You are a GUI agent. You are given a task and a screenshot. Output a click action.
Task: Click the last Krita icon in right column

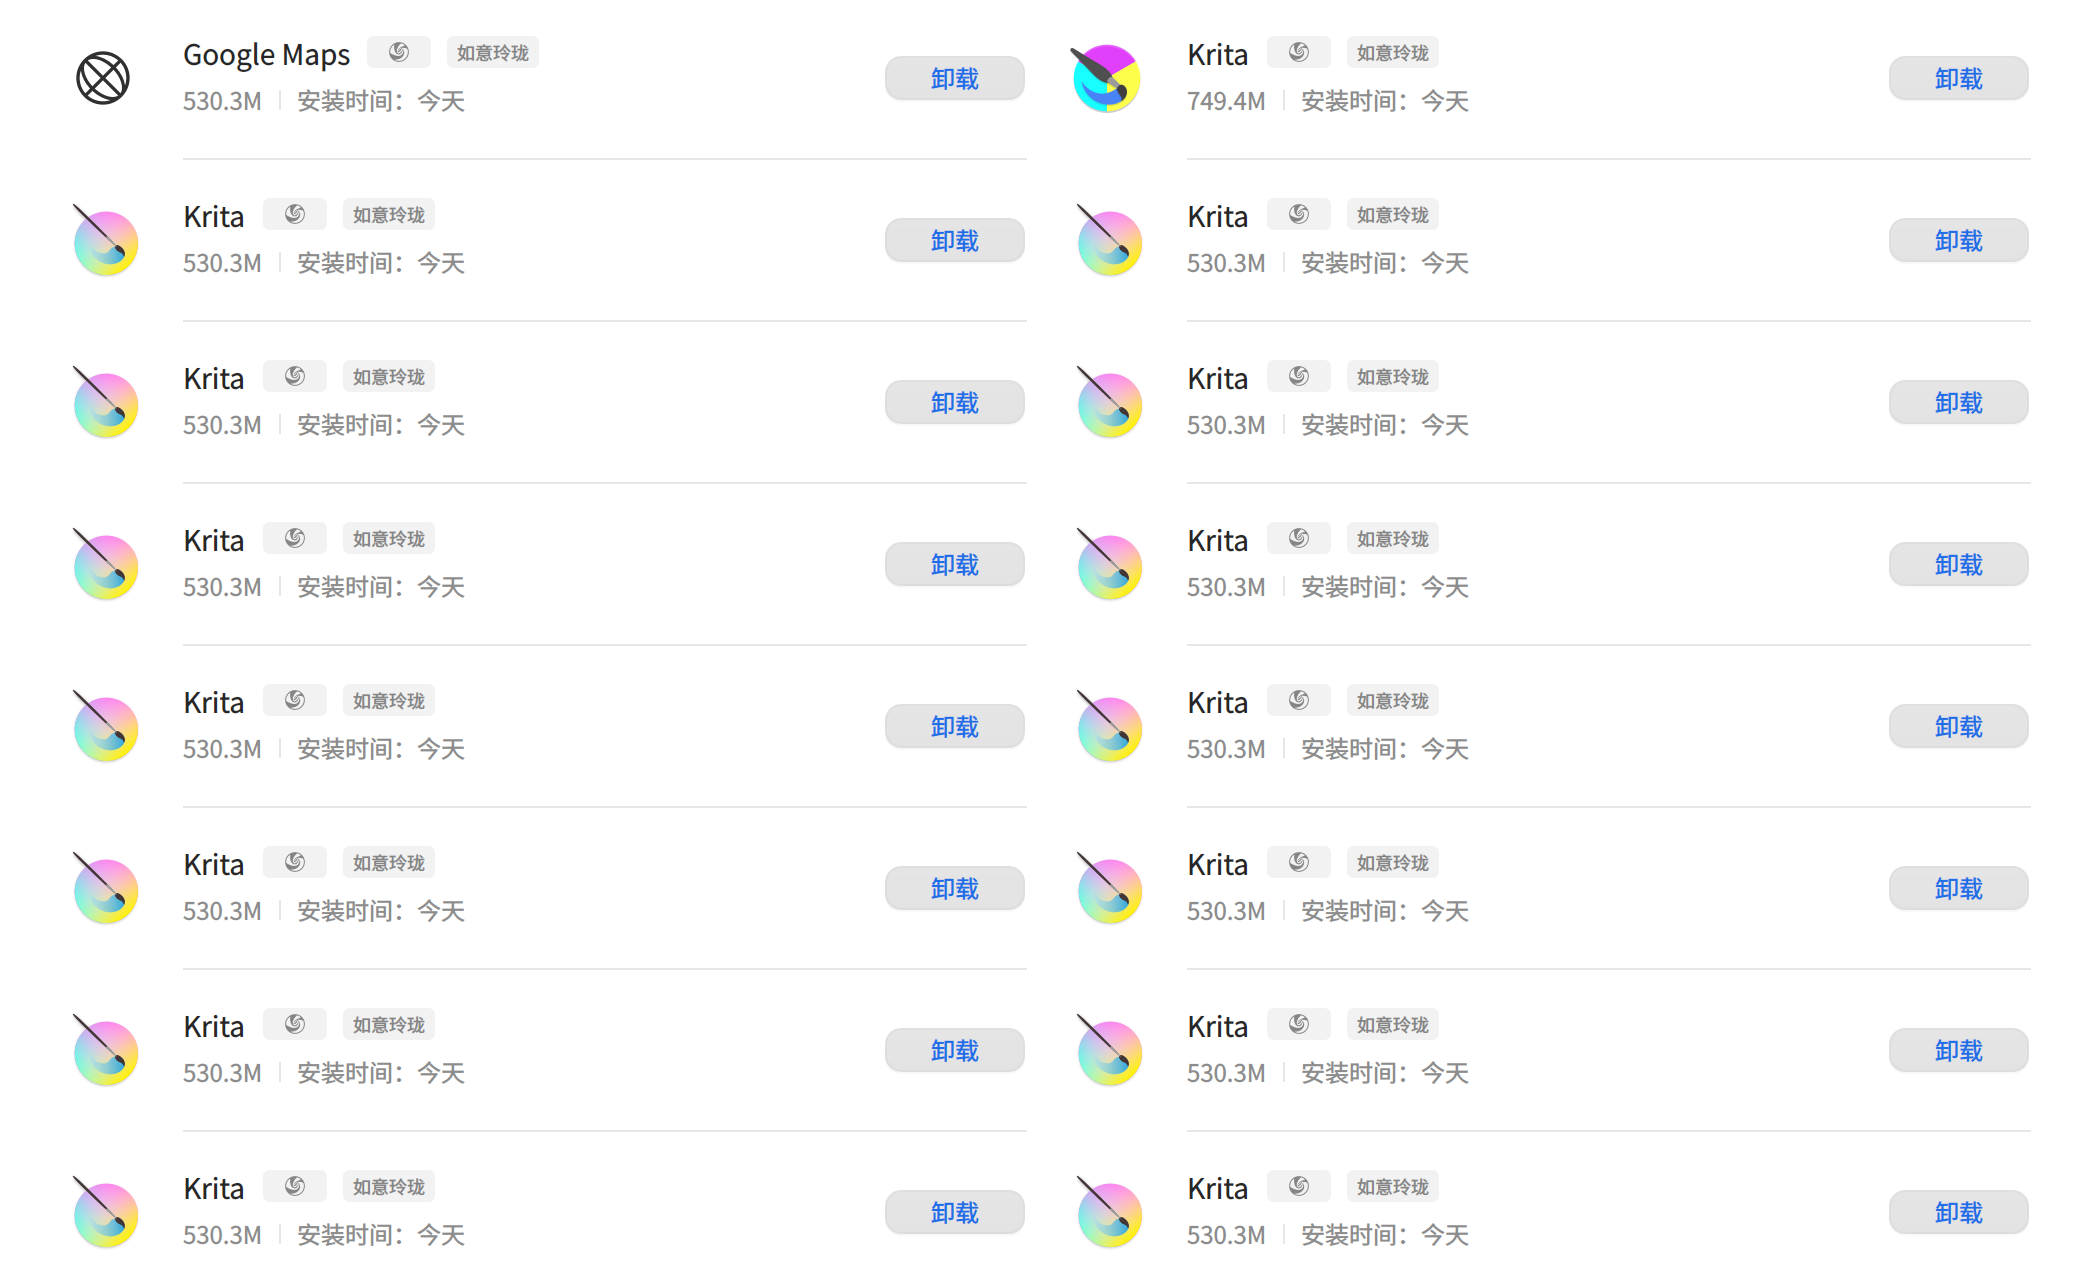1109,1212
